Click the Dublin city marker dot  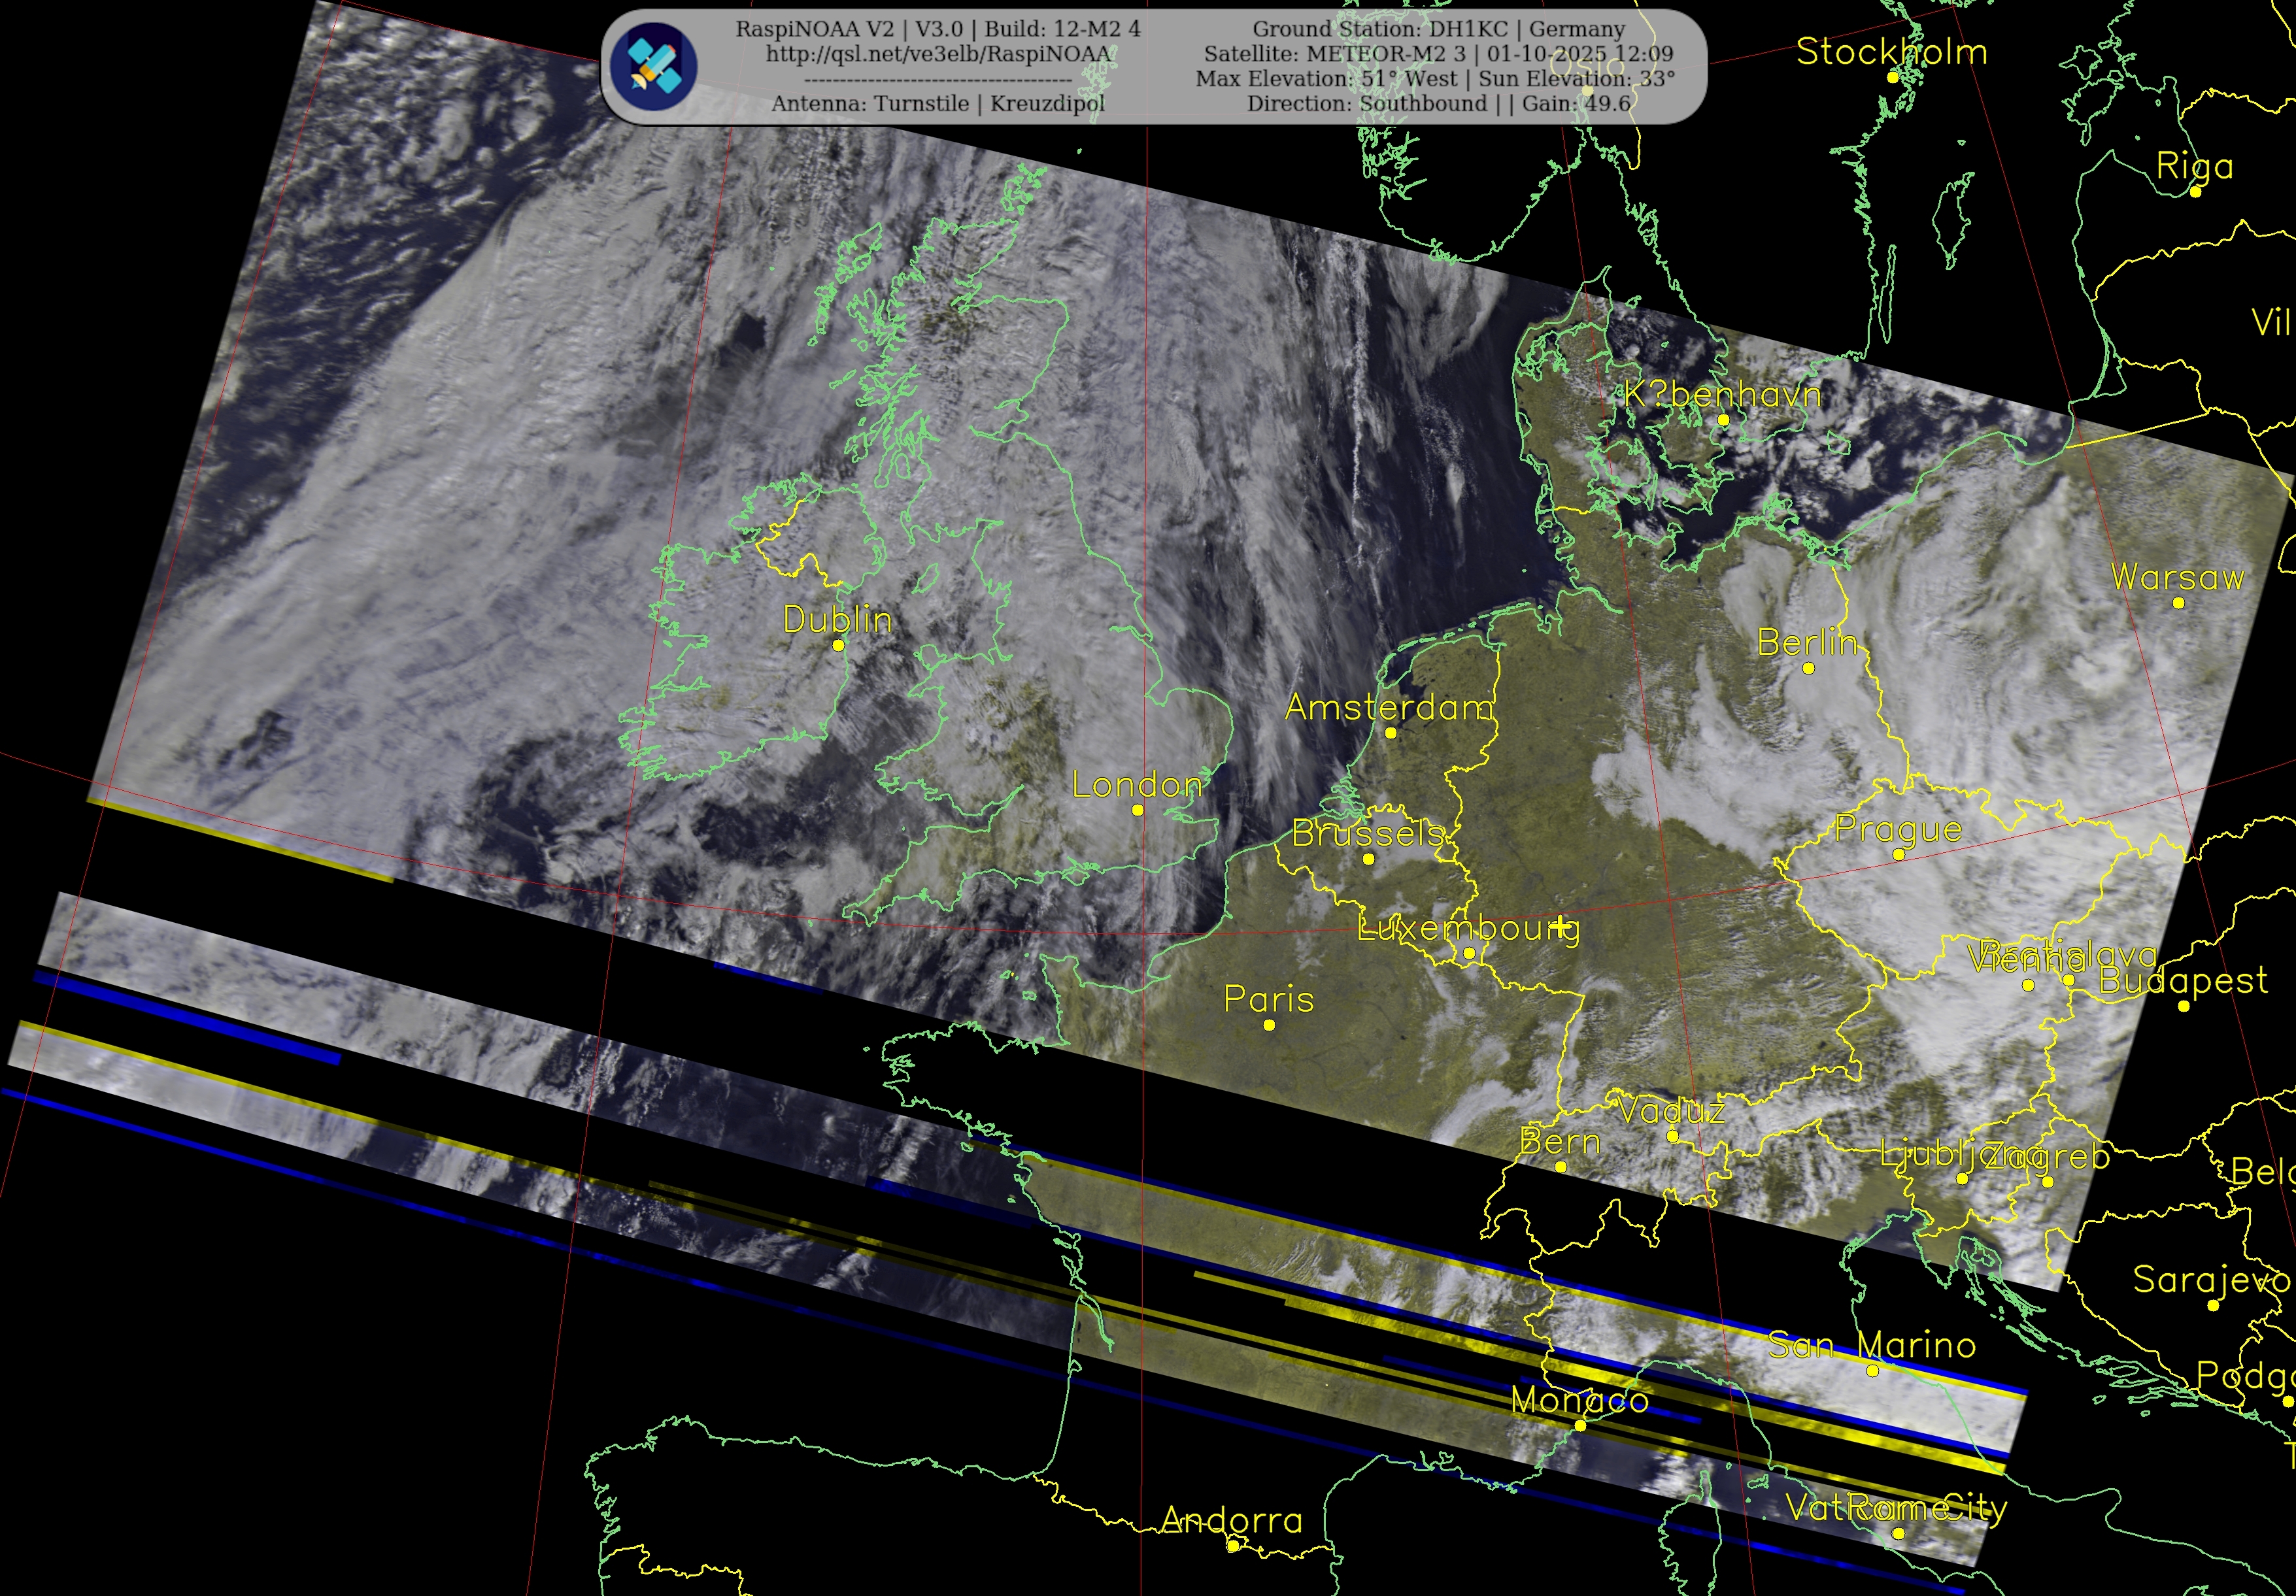[838, 645]
